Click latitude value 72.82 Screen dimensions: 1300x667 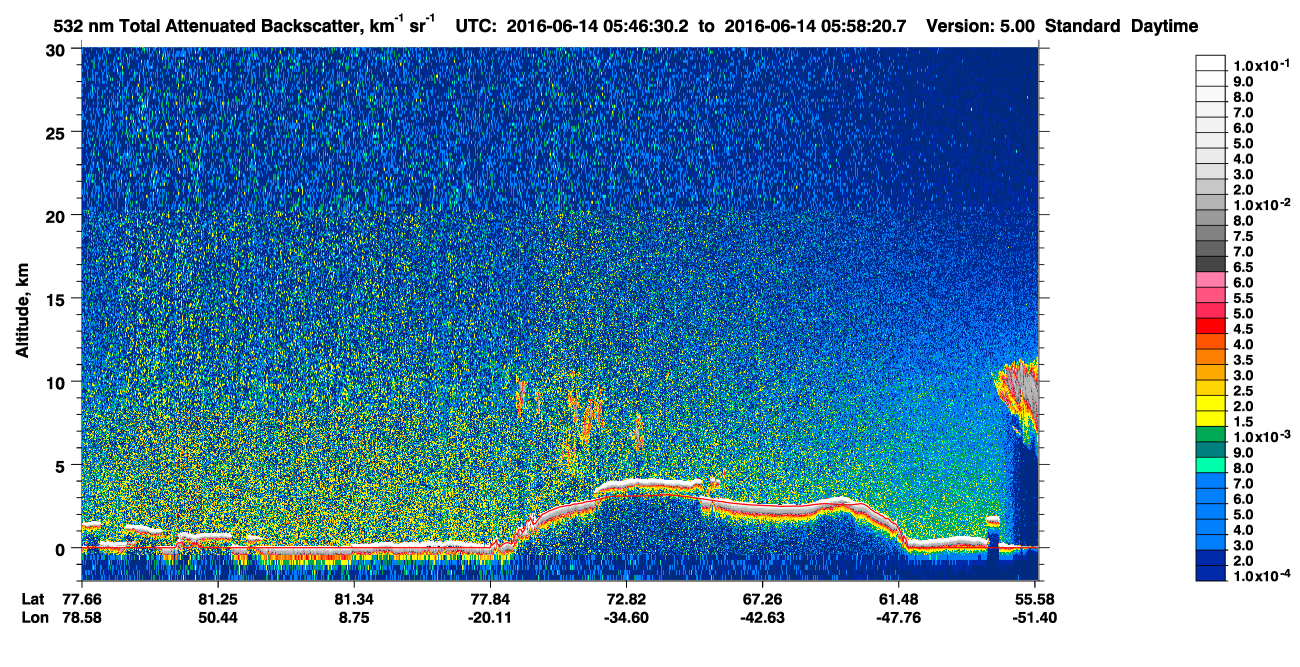point(625,599)
